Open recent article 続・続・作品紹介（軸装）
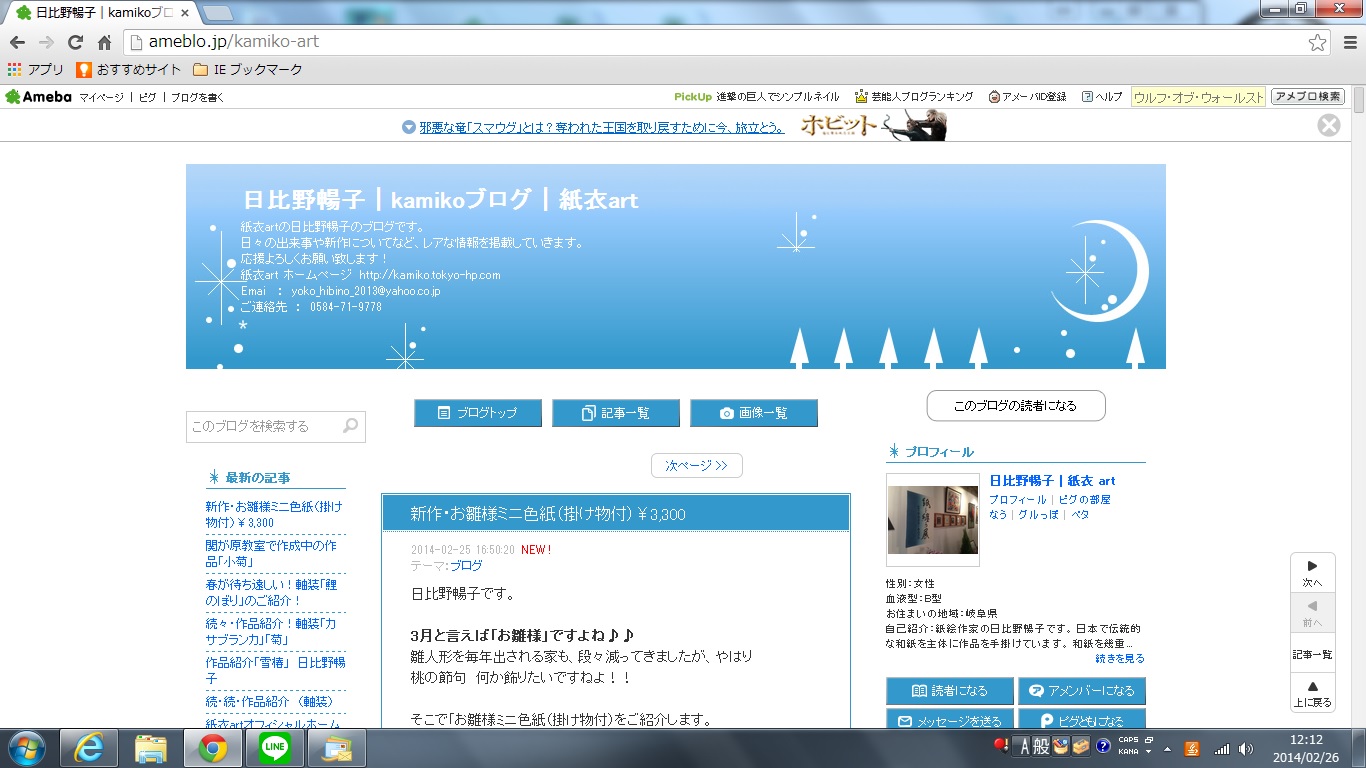This screenshot has width=1366, height=768. tap(269, 702)
